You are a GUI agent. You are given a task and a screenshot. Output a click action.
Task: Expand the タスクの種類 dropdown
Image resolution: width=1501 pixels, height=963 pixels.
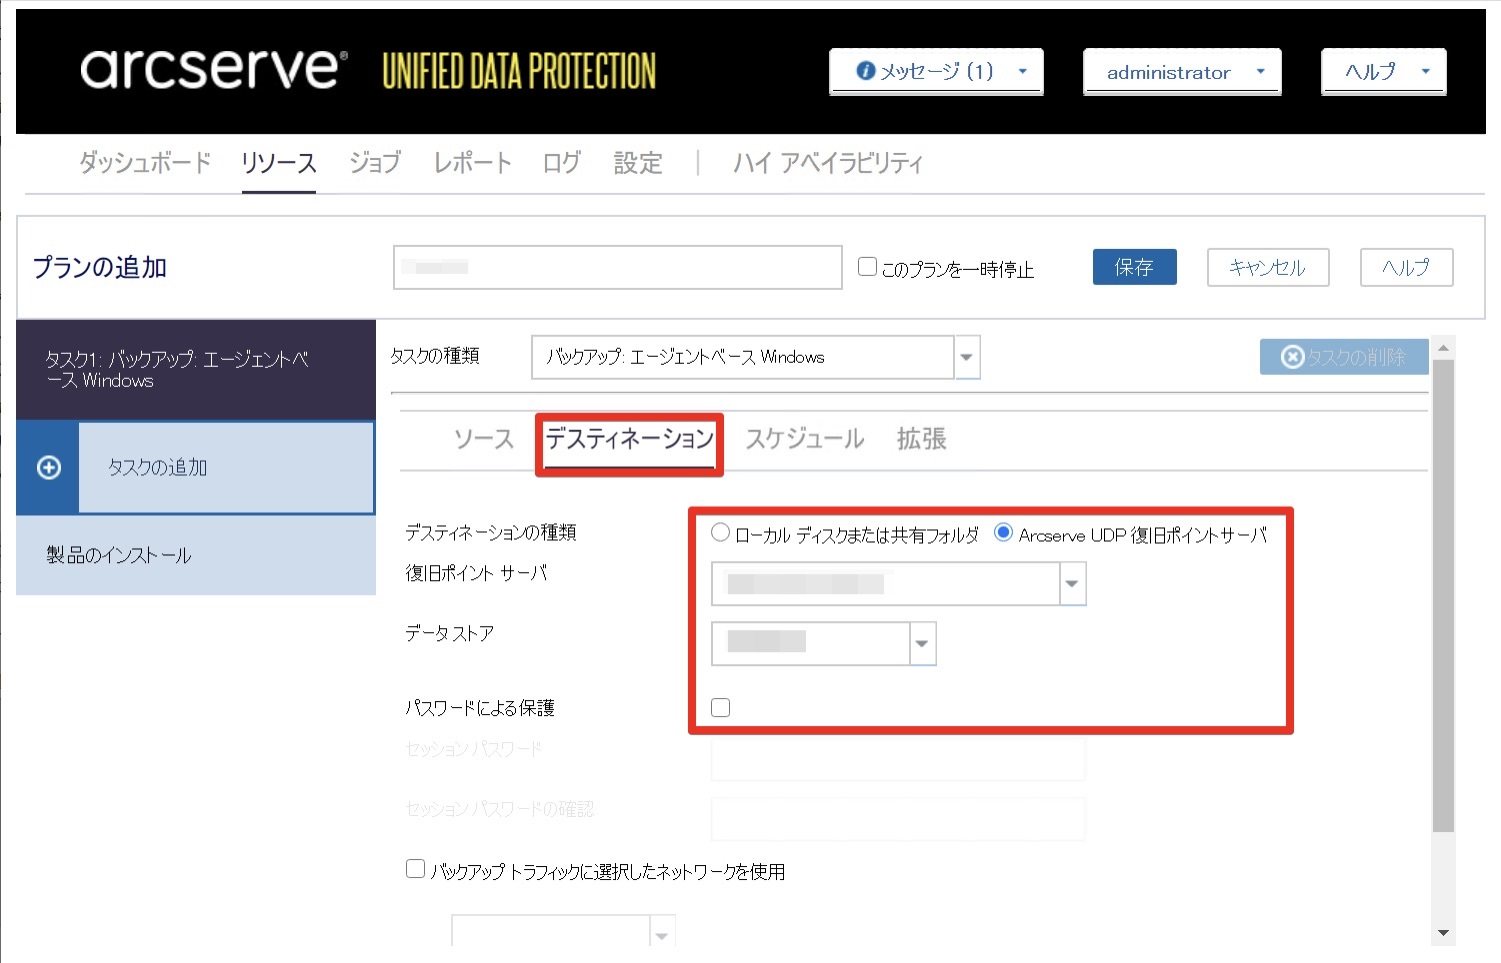tap(967, 357)
